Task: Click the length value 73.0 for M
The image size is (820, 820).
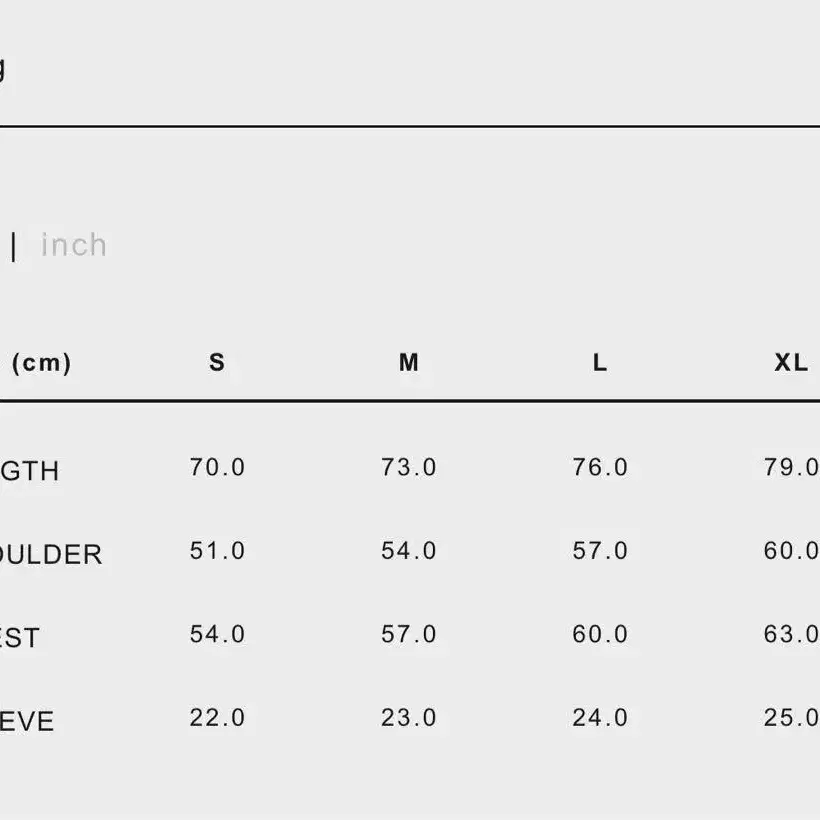Action: point(408,467)
